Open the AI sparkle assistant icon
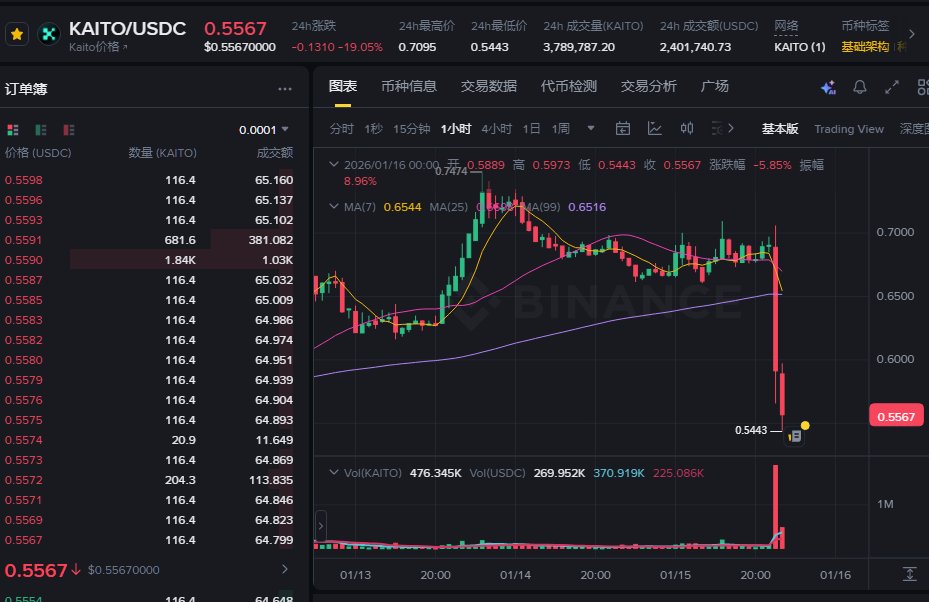 point(828,88)
